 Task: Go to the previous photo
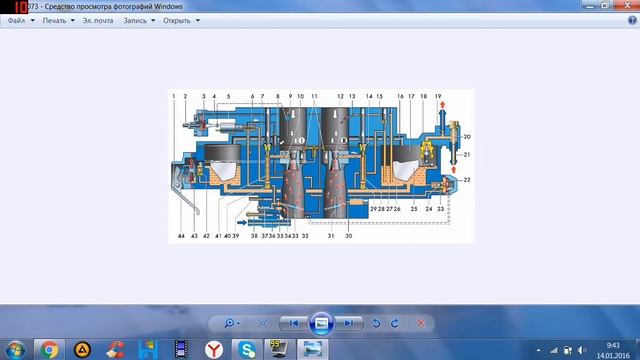(293, 323)
